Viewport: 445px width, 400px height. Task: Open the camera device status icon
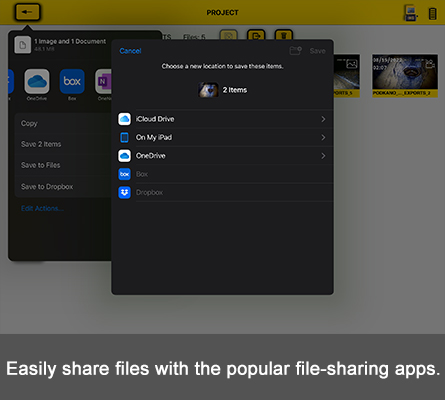coord(411,13)
